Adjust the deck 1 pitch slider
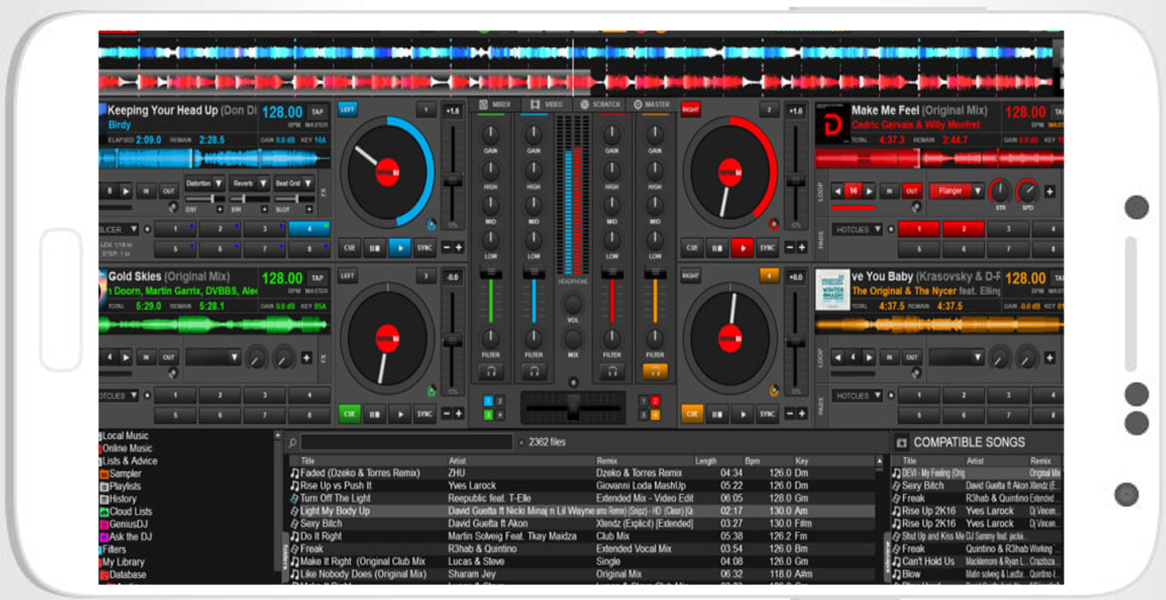 click(x=452, y=180)
